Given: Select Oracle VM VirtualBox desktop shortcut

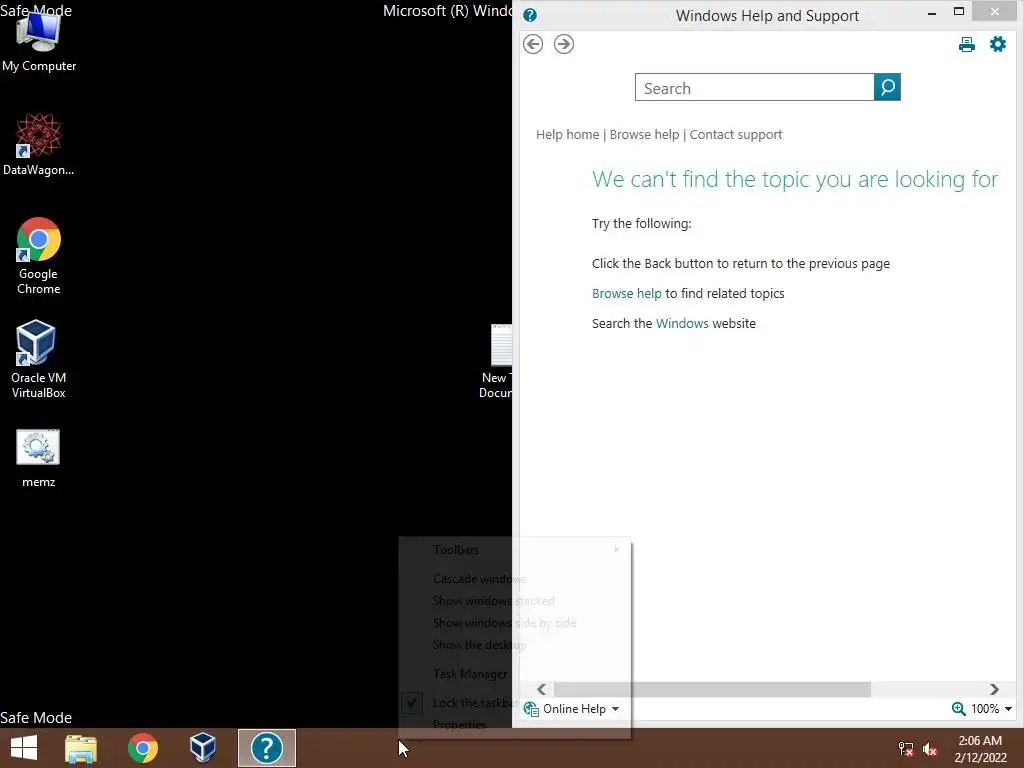Looking at the screenshot, I should coord(39,359).
